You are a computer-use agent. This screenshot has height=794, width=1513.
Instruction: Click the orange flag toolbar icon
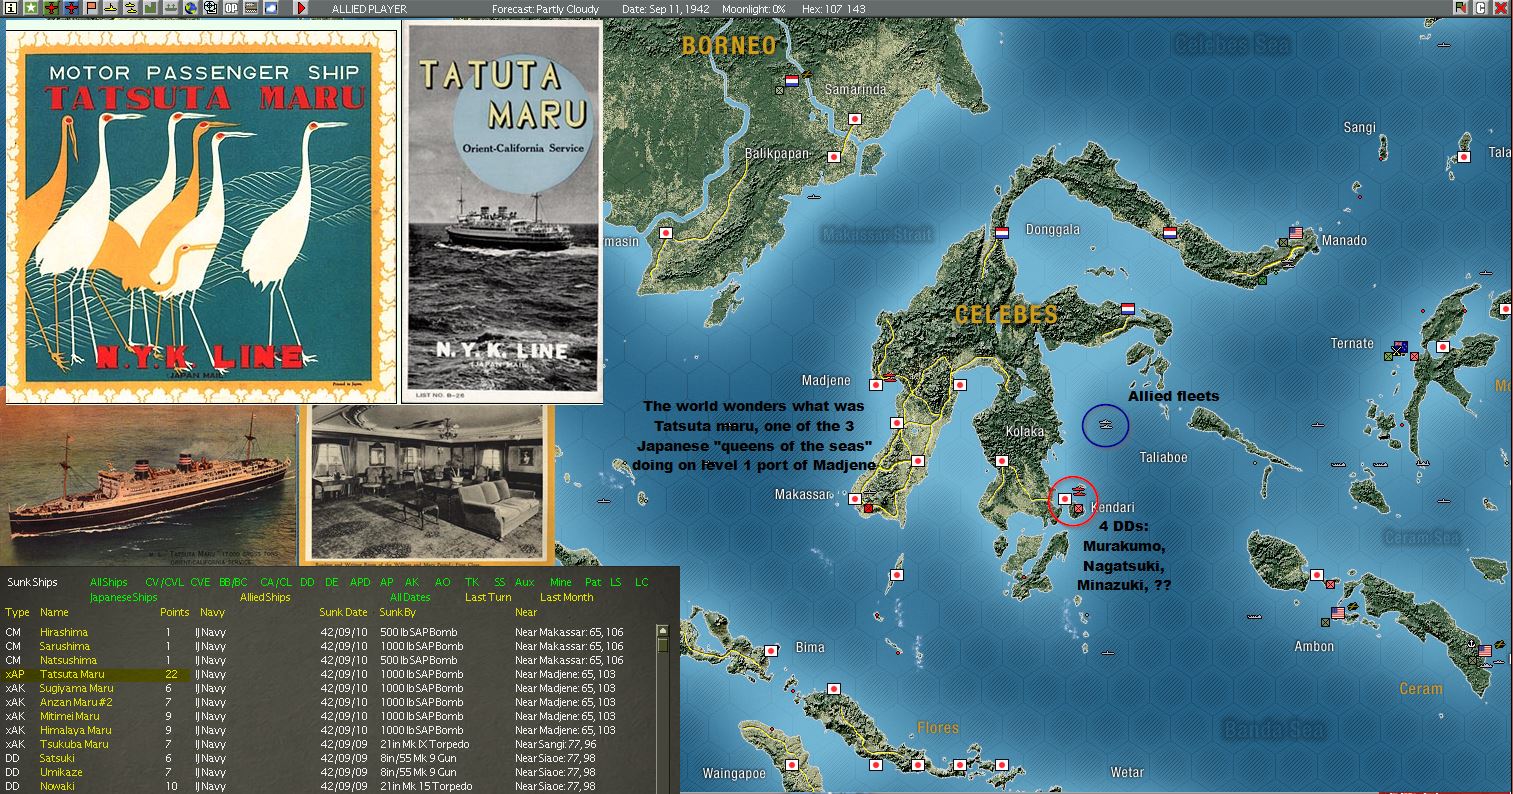91,8
